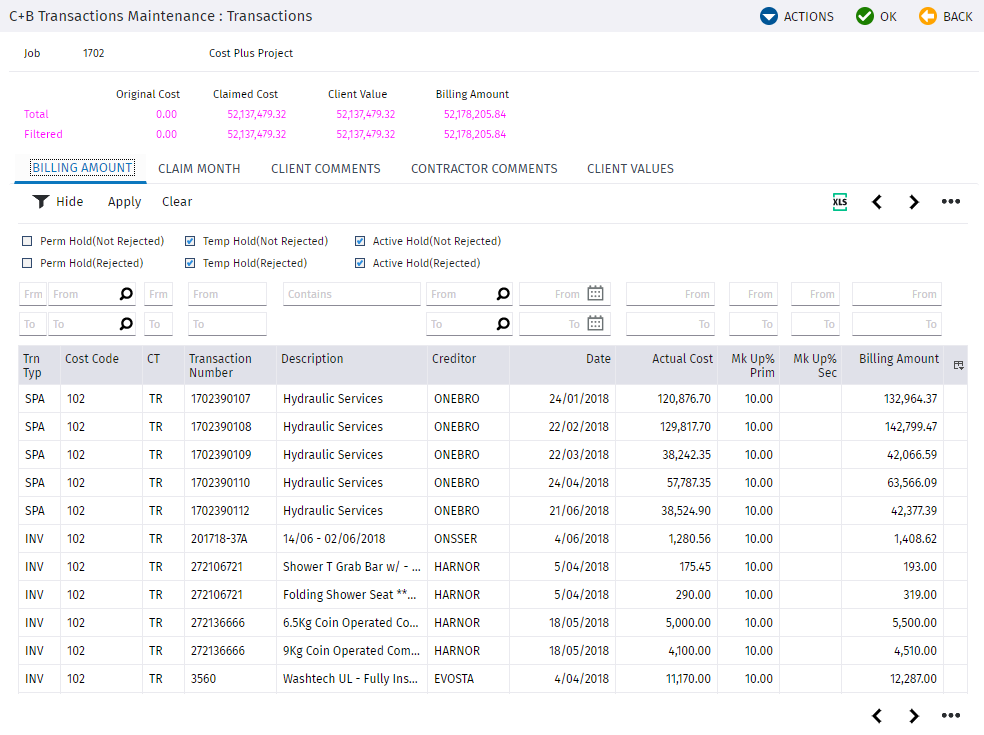The width and height of the screenshot is (984, 735).
Task: Click the OK checkmark button
Action: pyautogui.click(x=876, y=16)
